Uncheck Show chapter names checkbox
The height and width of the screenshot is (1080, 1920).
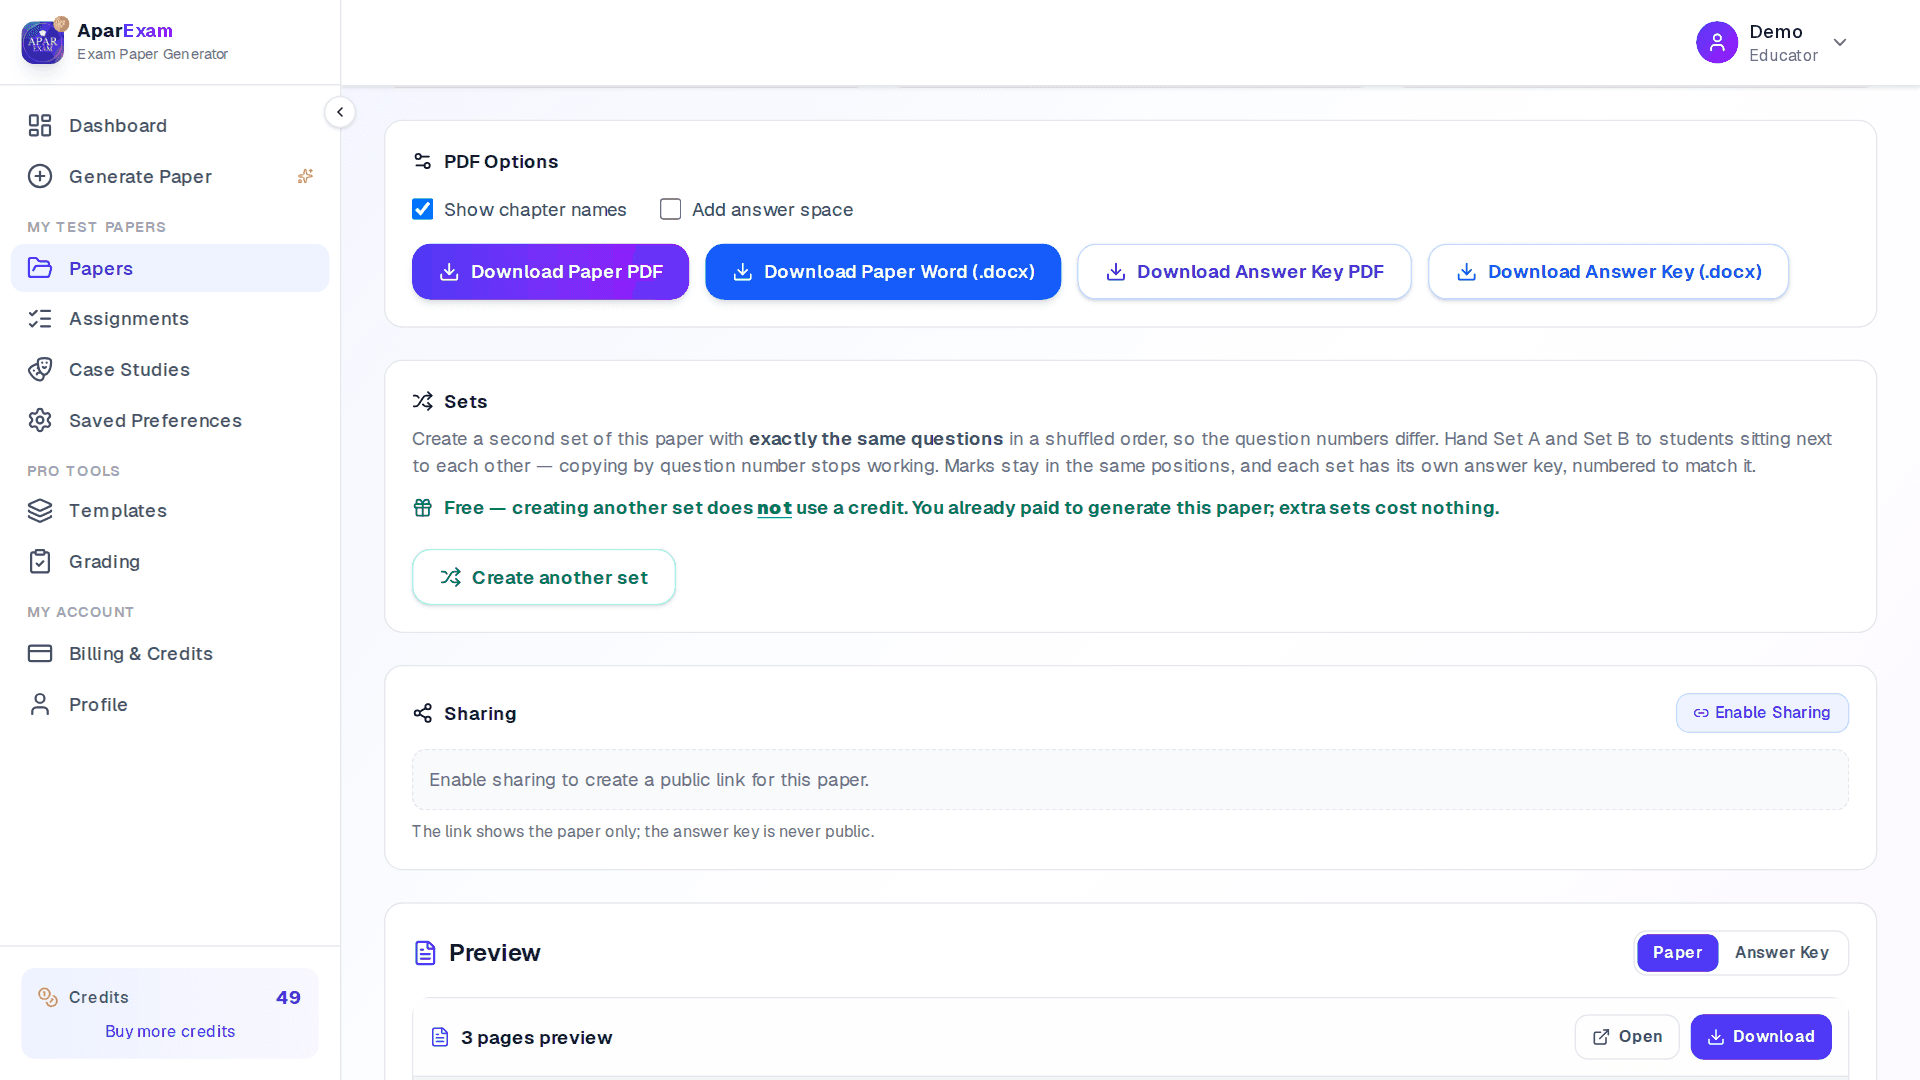click(x=423, y=209)
